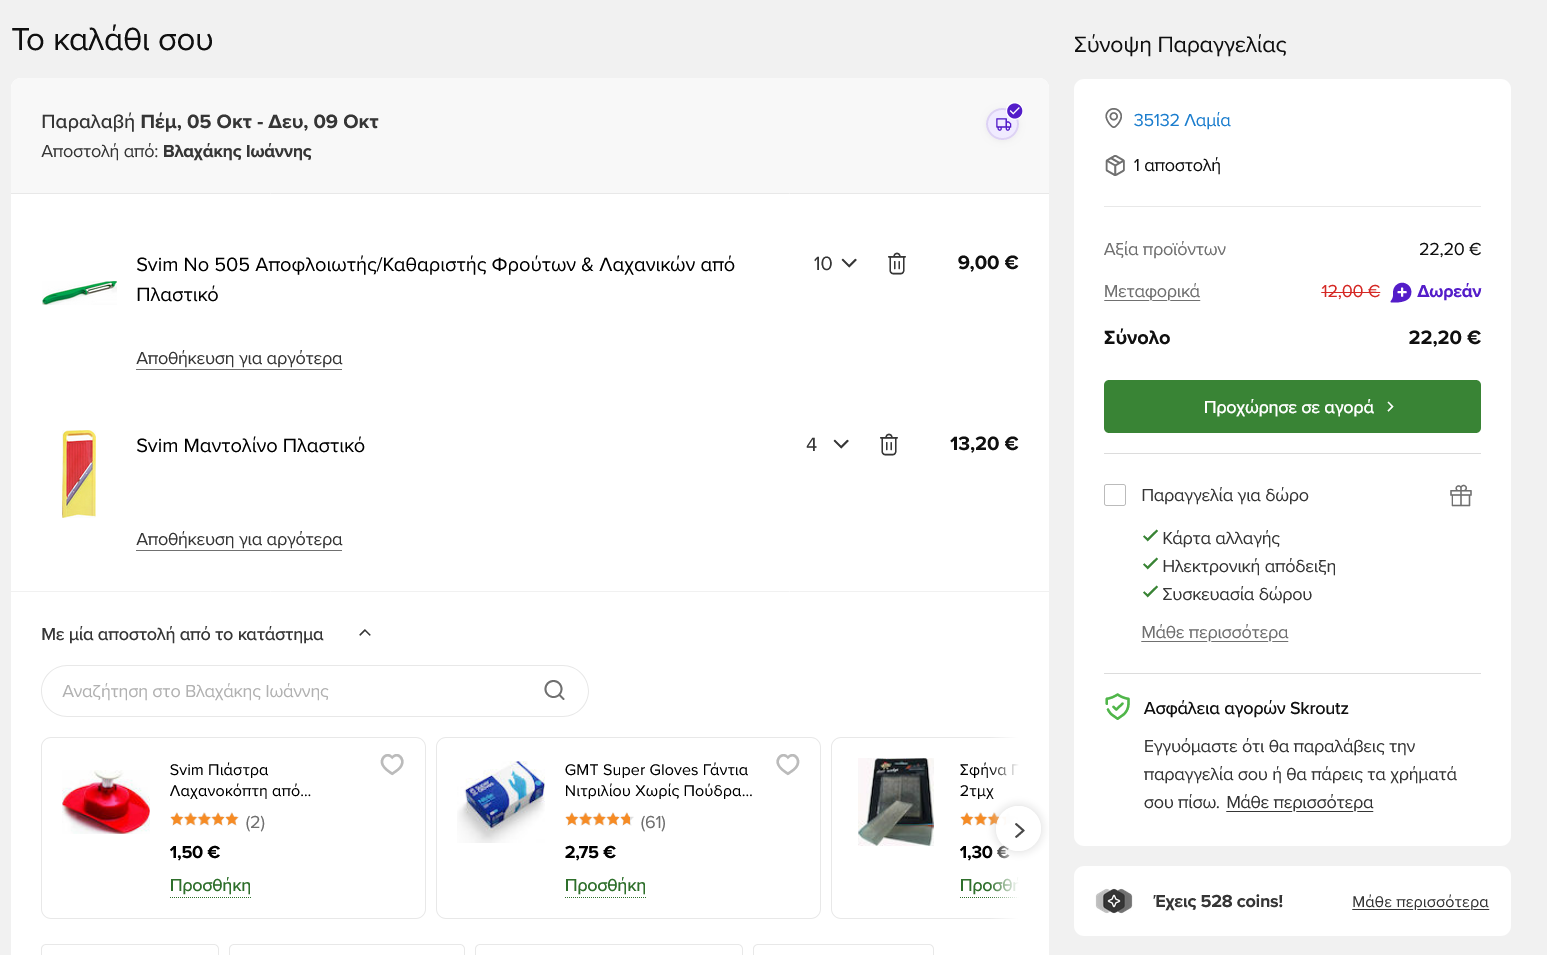Click Μάθε περισσότερα in Skroutz protection text
Image resolution: width=1547 pixels, height=955 pixels.
pos(1300,802)
